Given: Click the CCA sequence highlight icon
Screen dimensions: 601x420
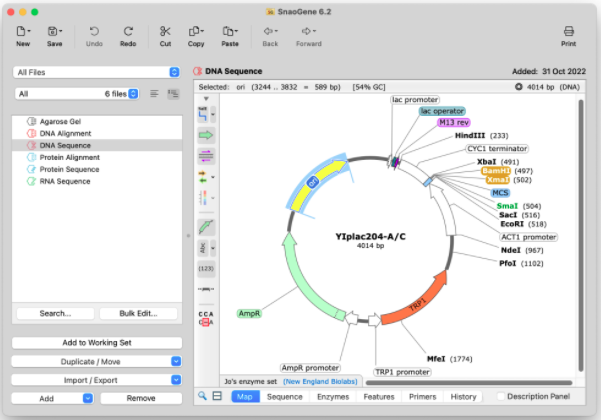Looking at the screenshot, I should pyautogui.click(x=206, y=318).
